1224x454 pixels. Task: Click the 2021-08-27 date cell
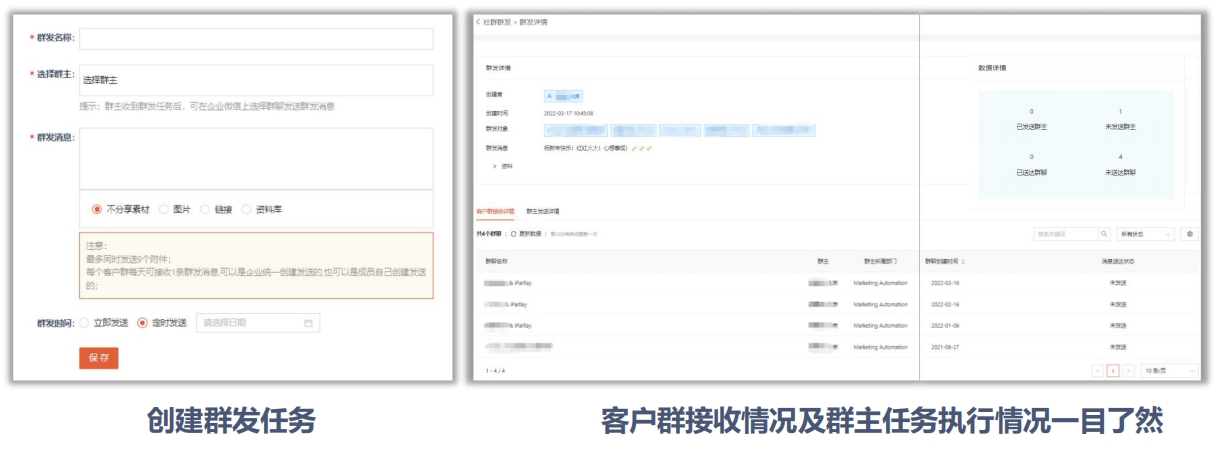(945, 347)
